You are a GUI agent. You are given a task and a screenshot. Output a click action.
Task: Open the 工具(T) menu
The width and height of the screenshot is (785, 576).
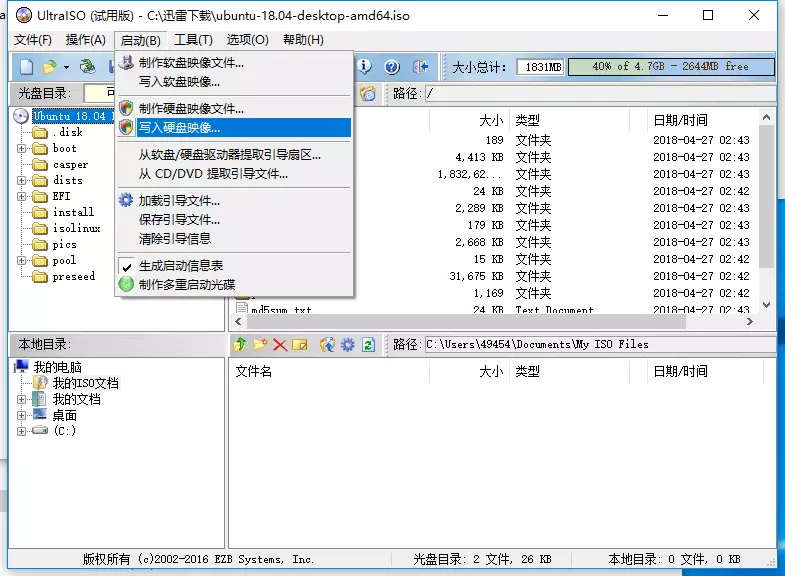point(193,40)
